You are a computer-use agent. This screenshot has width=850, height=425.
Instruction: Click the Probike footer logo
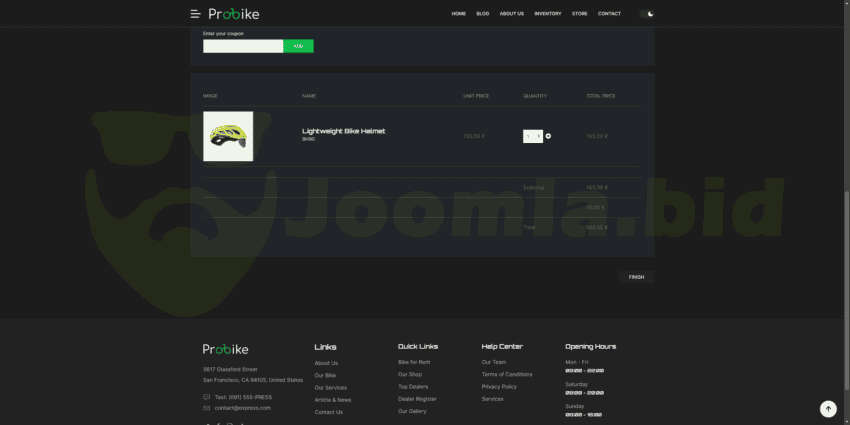[x=225, y=349]
